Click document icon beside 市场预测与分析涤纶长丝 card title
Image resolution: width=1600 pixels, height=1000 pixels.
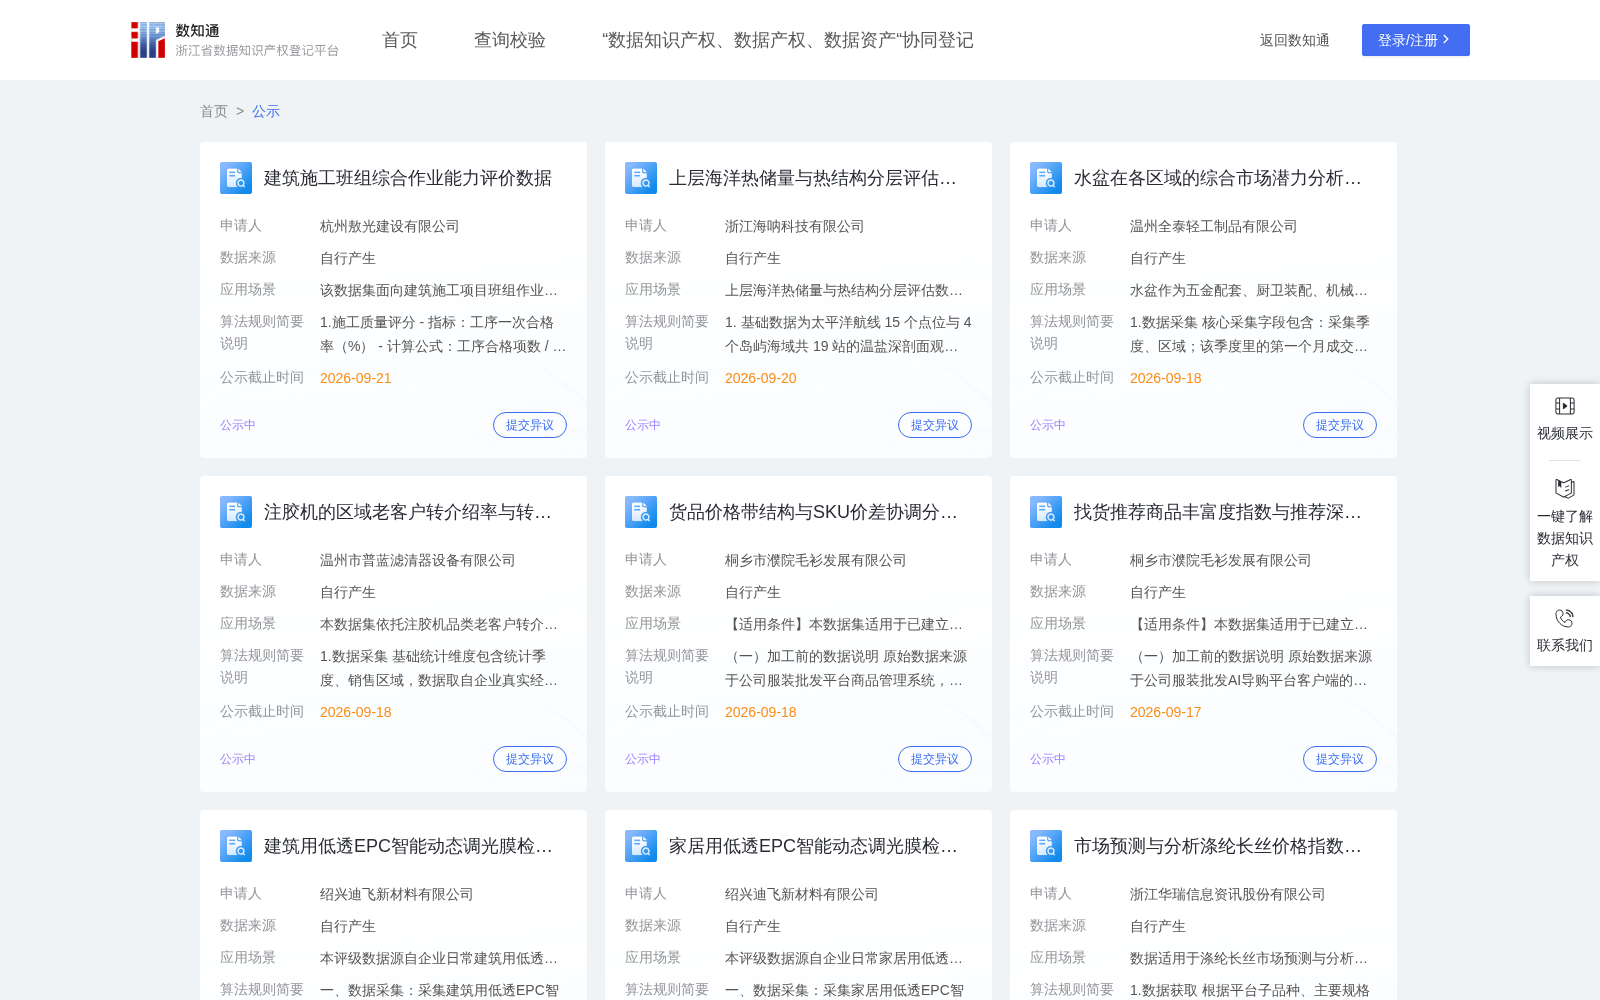coord(1046,846)
